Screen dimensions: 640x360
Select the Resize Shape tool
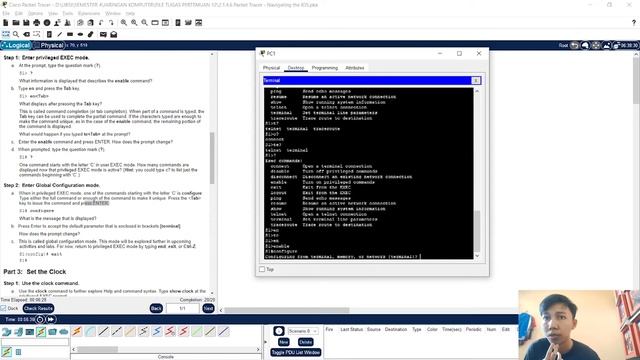(x=37, y=34)
